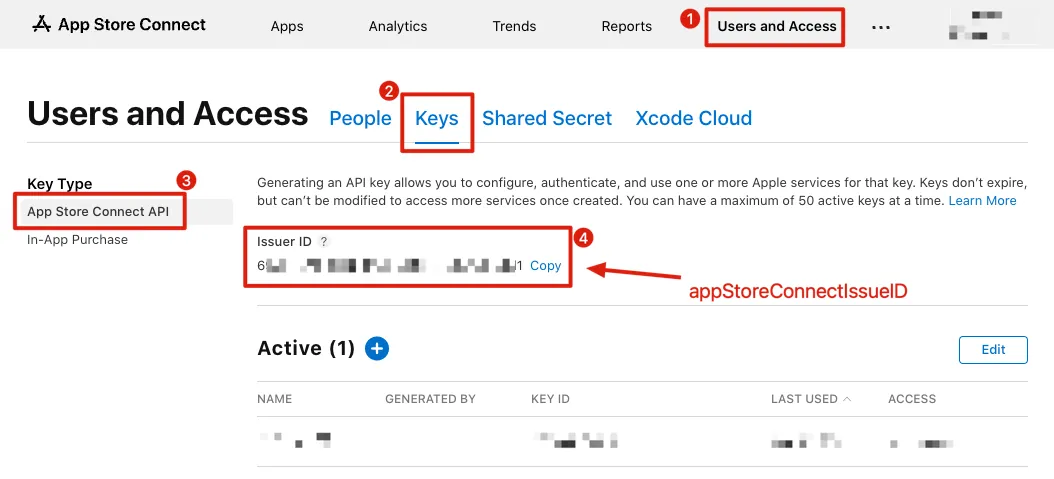
Task: Open the Shared Secret tab
Action: [547, 118]
